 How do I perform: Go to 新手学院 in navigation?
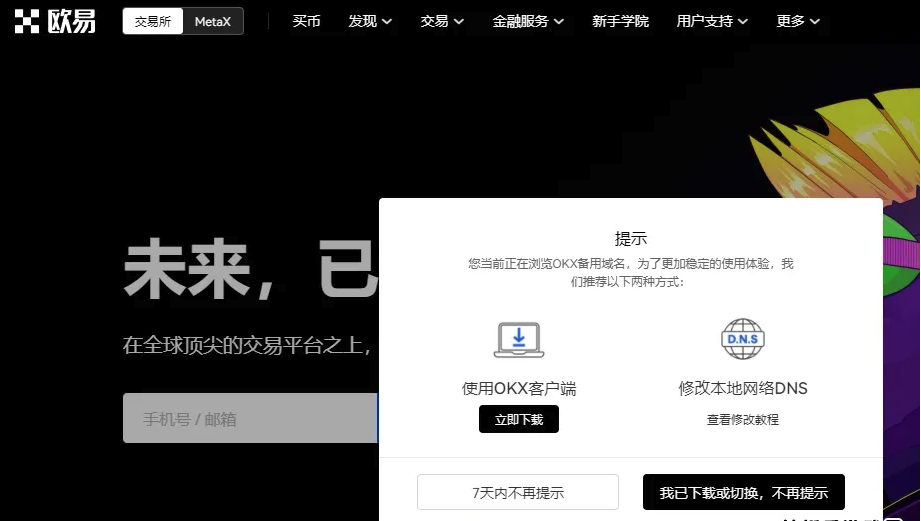tap(620, 21)
